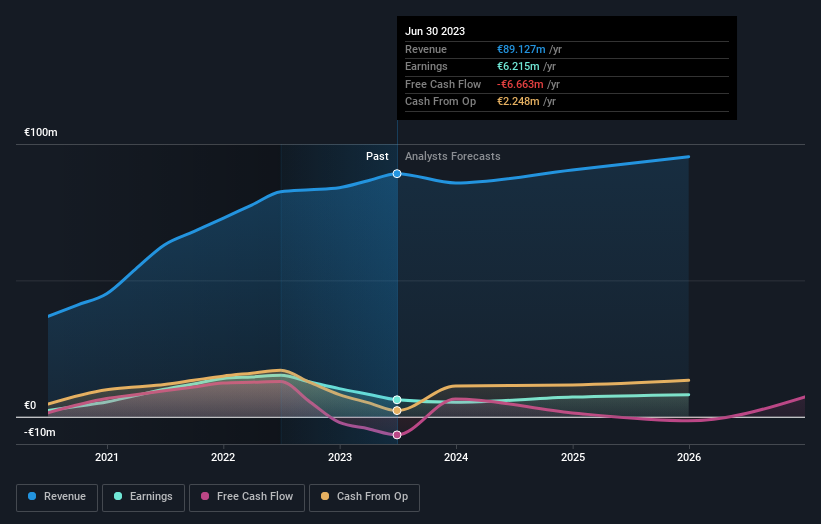Click the -€10m y-axis label
Screen dimensions: 821x524
tap(39, 432)
